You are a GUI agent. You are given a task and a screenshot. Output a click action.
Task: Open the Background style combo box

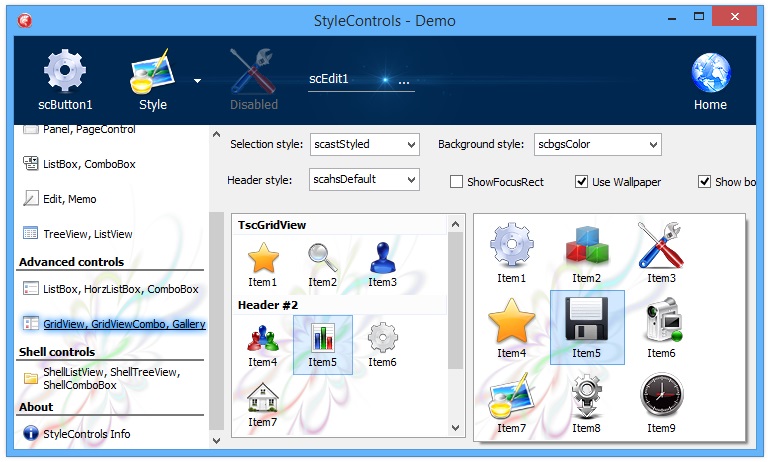pyautogui.click(x=598, y=145)
